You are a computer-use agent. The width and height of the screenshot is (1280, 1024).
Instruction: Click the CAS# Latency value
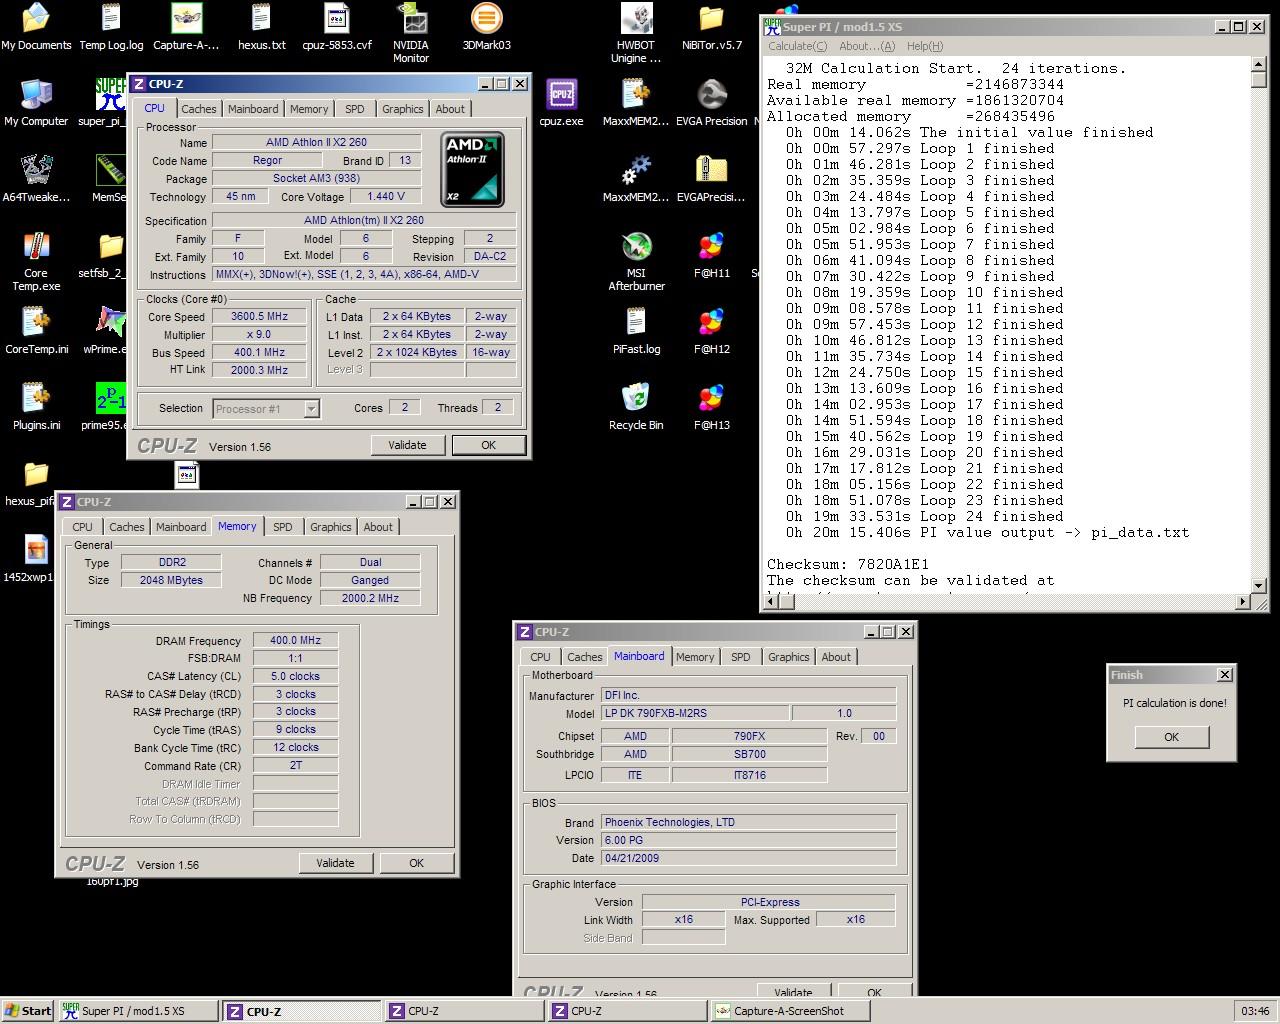(296, 677)
